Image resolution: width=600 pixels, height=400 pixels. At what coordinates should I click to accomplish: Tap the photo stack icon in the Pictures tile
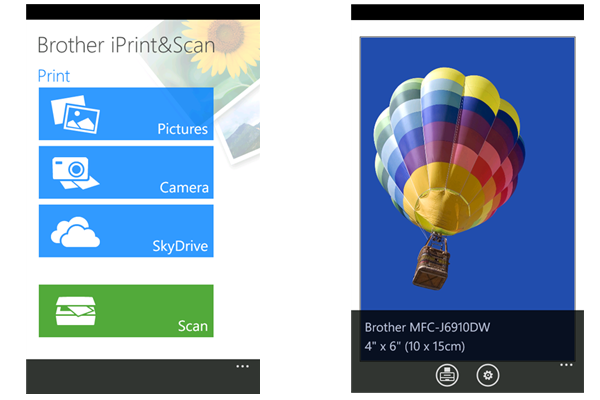coord(75,114)
